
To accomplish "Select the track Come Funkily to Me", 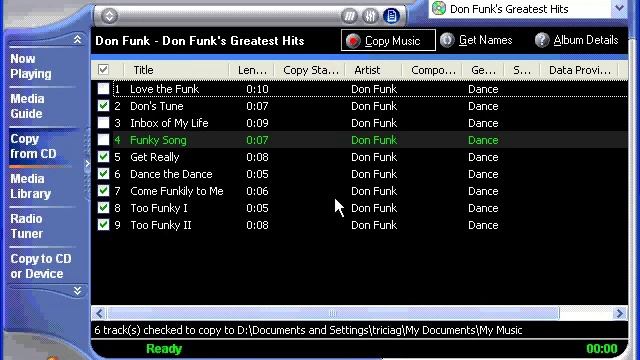I will coord(177,191).
